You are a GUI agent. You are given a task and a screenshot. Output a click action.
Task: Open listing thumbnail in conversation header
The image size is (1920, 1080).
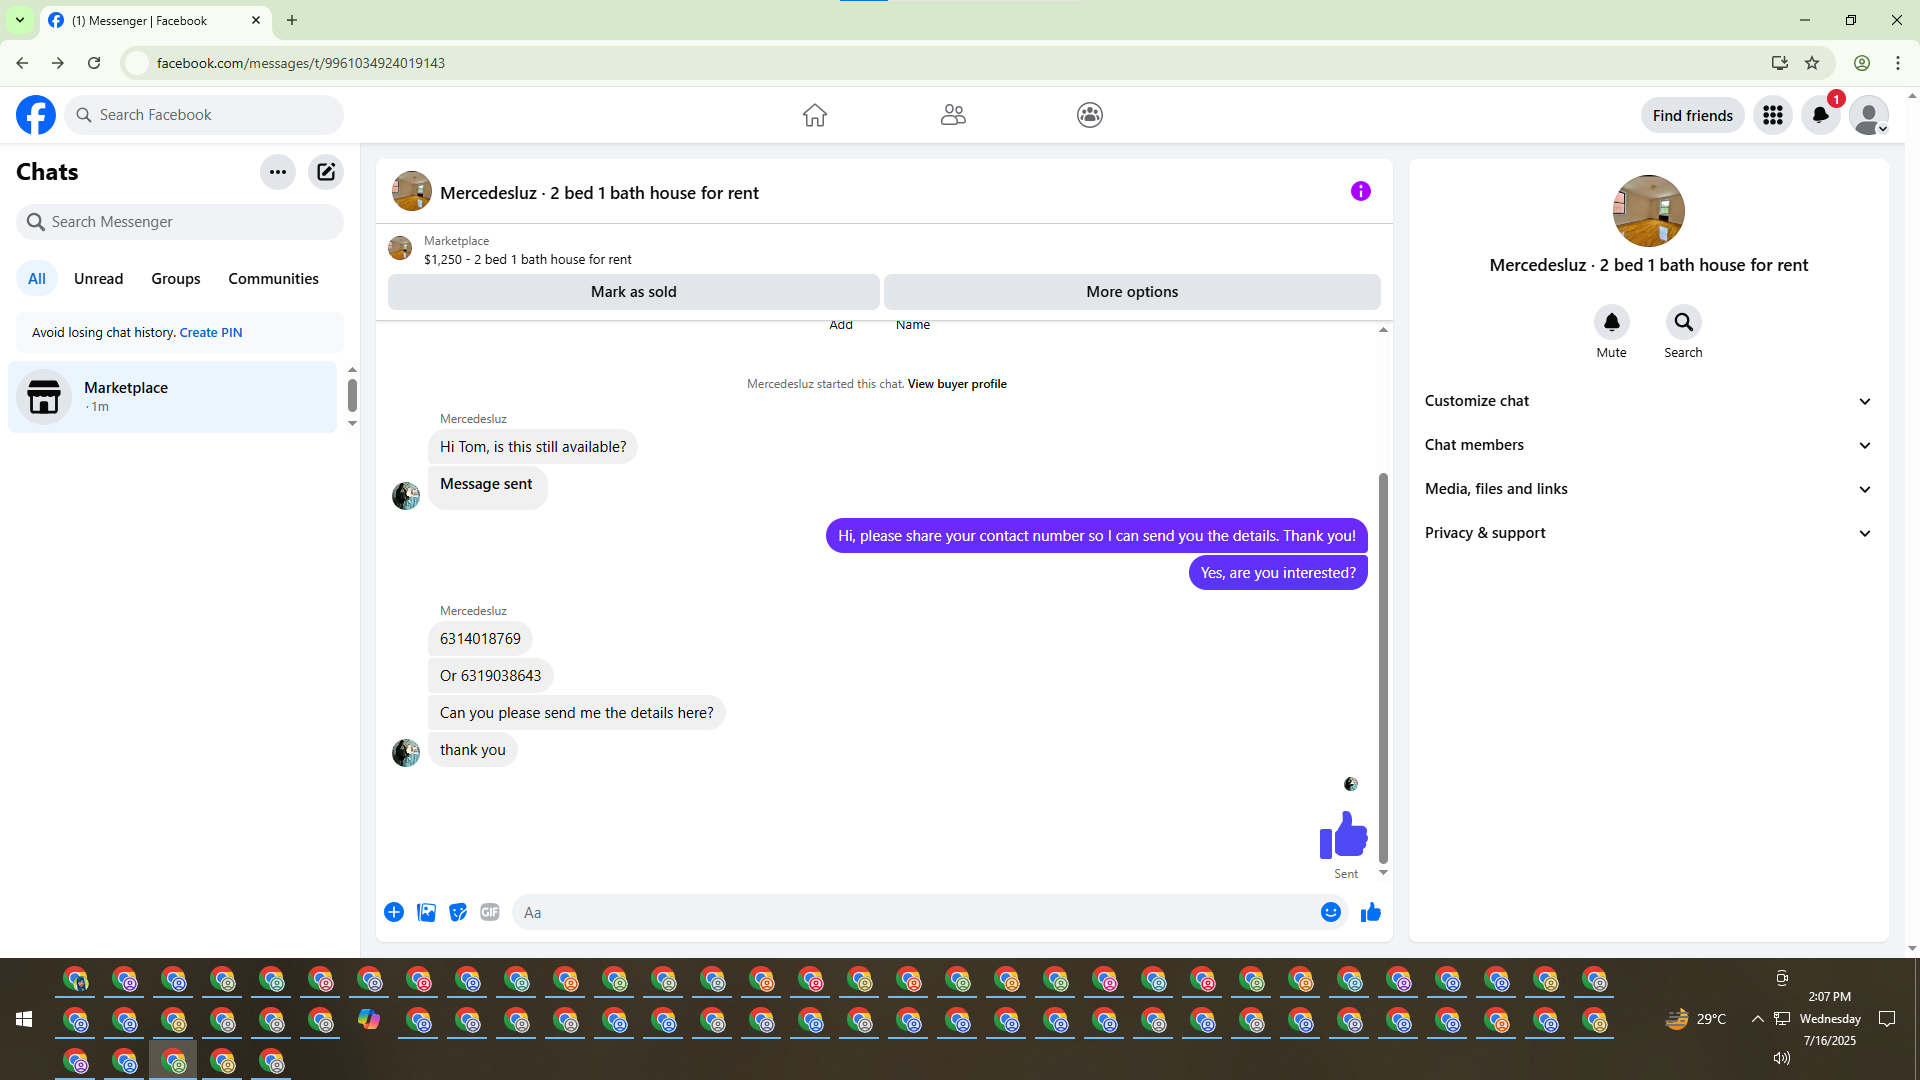tap(412, 191)
